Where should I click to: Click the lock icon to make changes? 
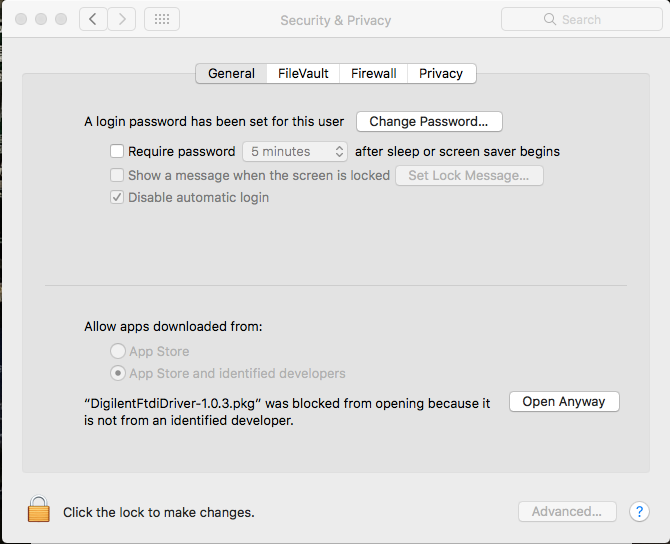pos(38,509)
